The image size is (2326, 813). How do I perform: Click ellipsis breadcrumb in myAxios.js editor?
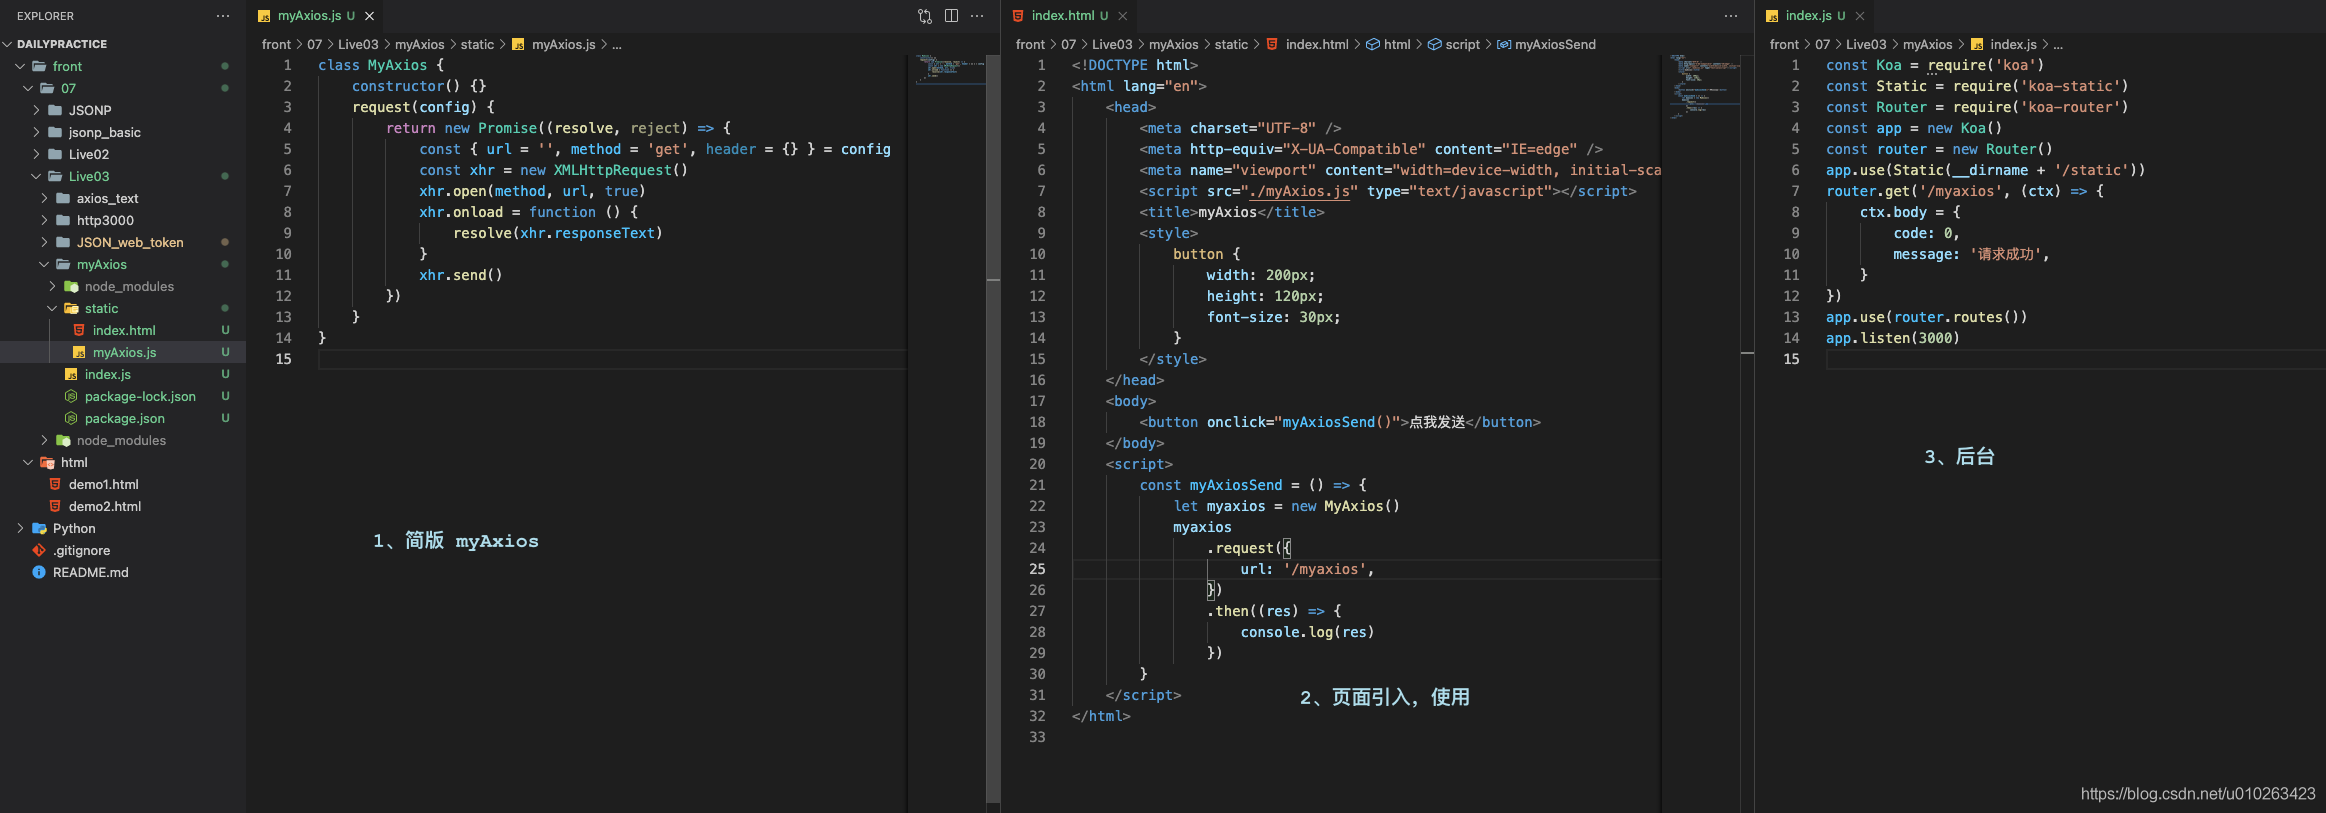coord(617,44)
